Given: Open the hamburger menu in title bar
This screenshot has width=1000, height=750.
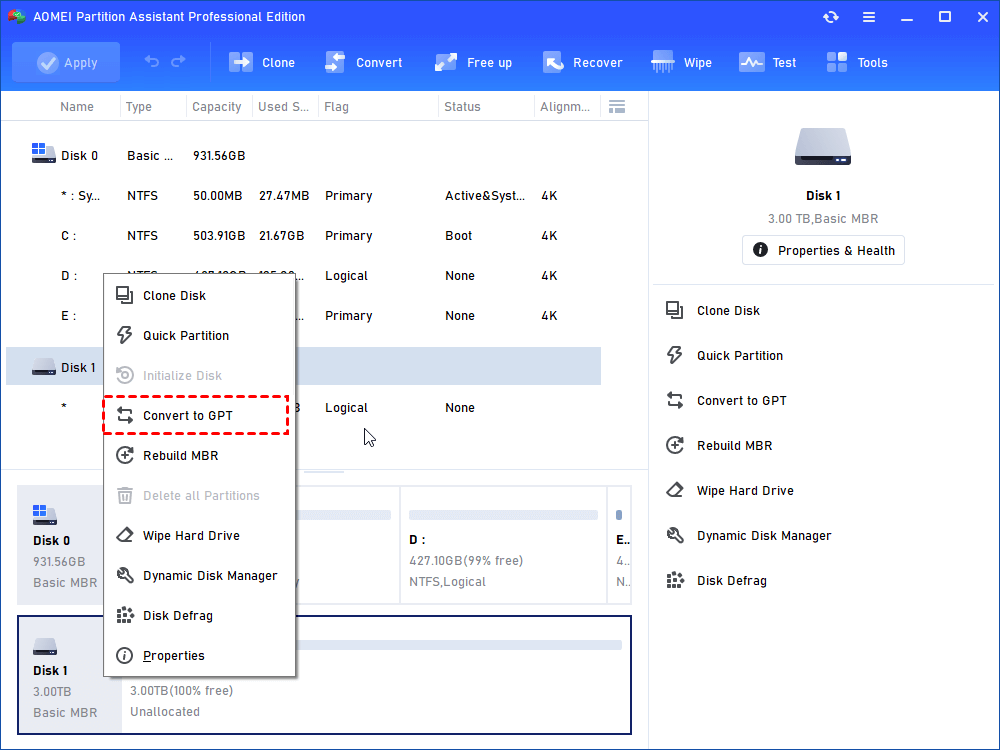Looking at the screenshot, I should [x=869, y=17].
